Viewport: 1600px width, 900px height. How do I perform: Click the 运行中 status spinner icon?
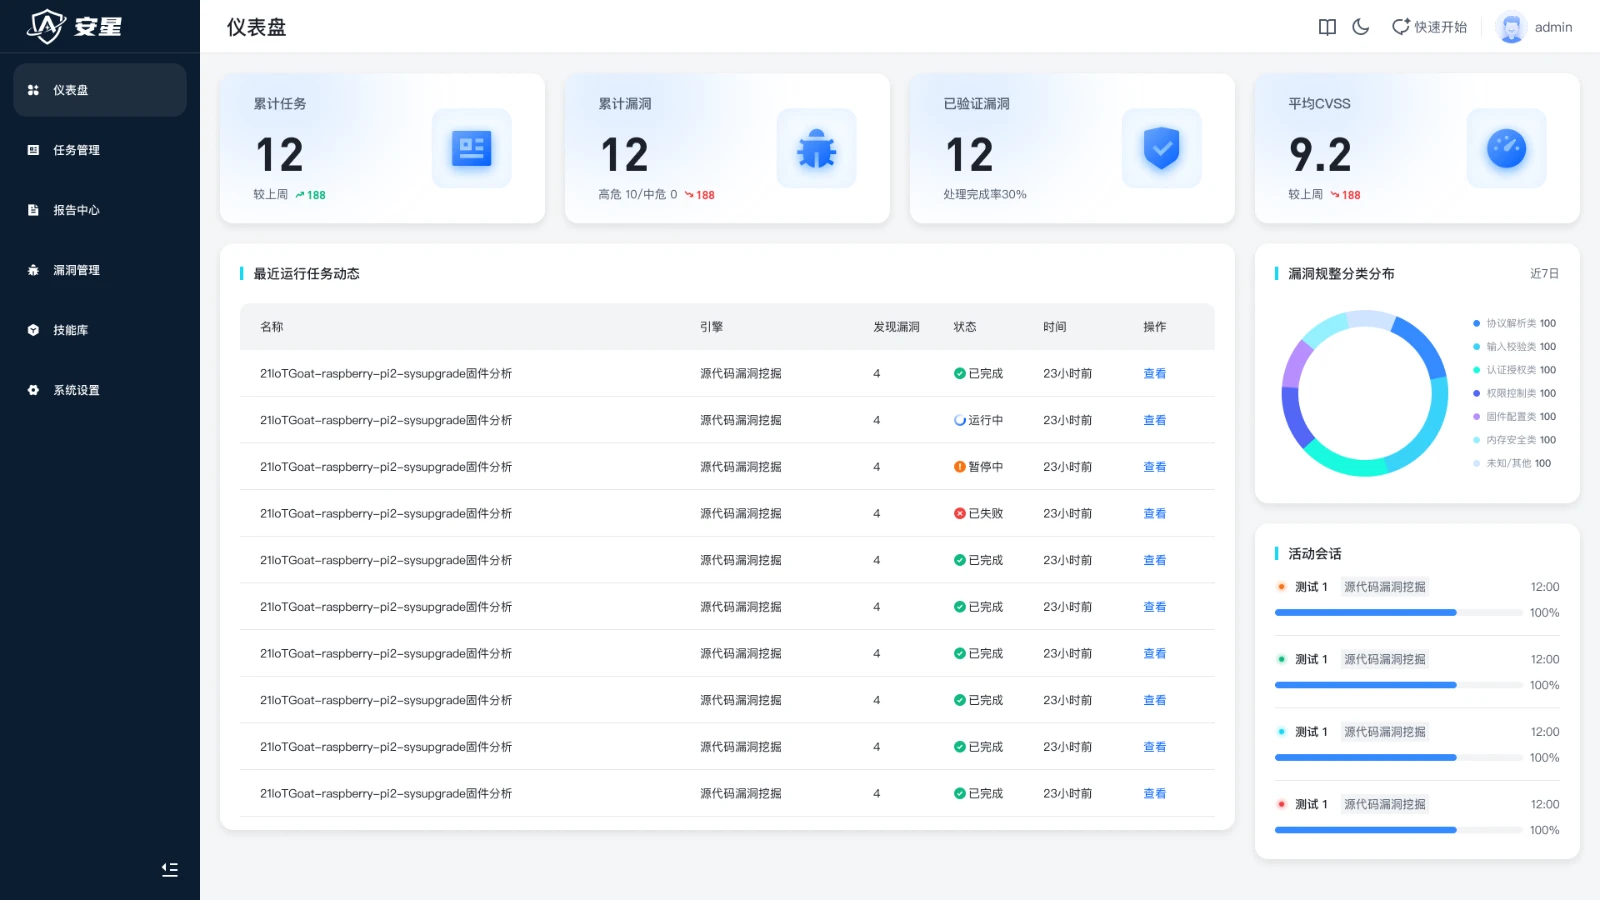959,420
